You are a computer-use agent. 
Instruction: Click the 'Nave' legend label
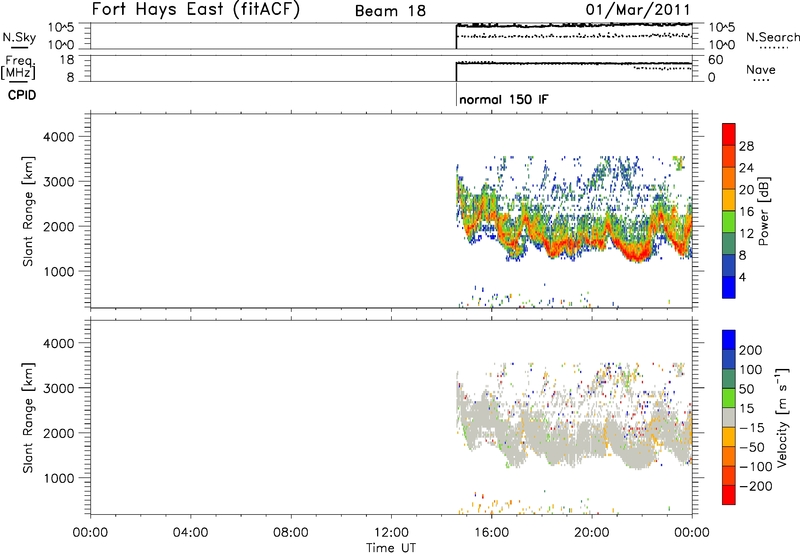point(760,70)
